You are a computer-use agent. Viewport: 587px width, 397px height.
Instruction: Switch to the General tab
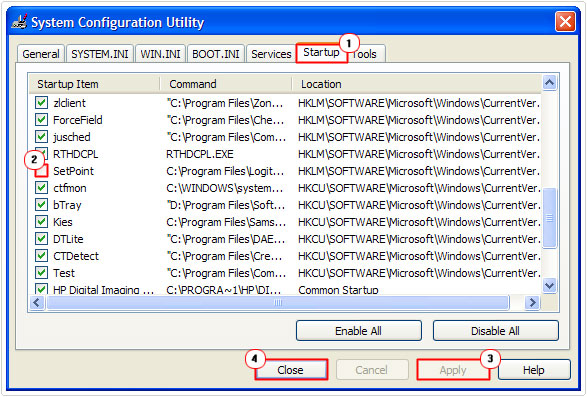(x=41, y=54)
